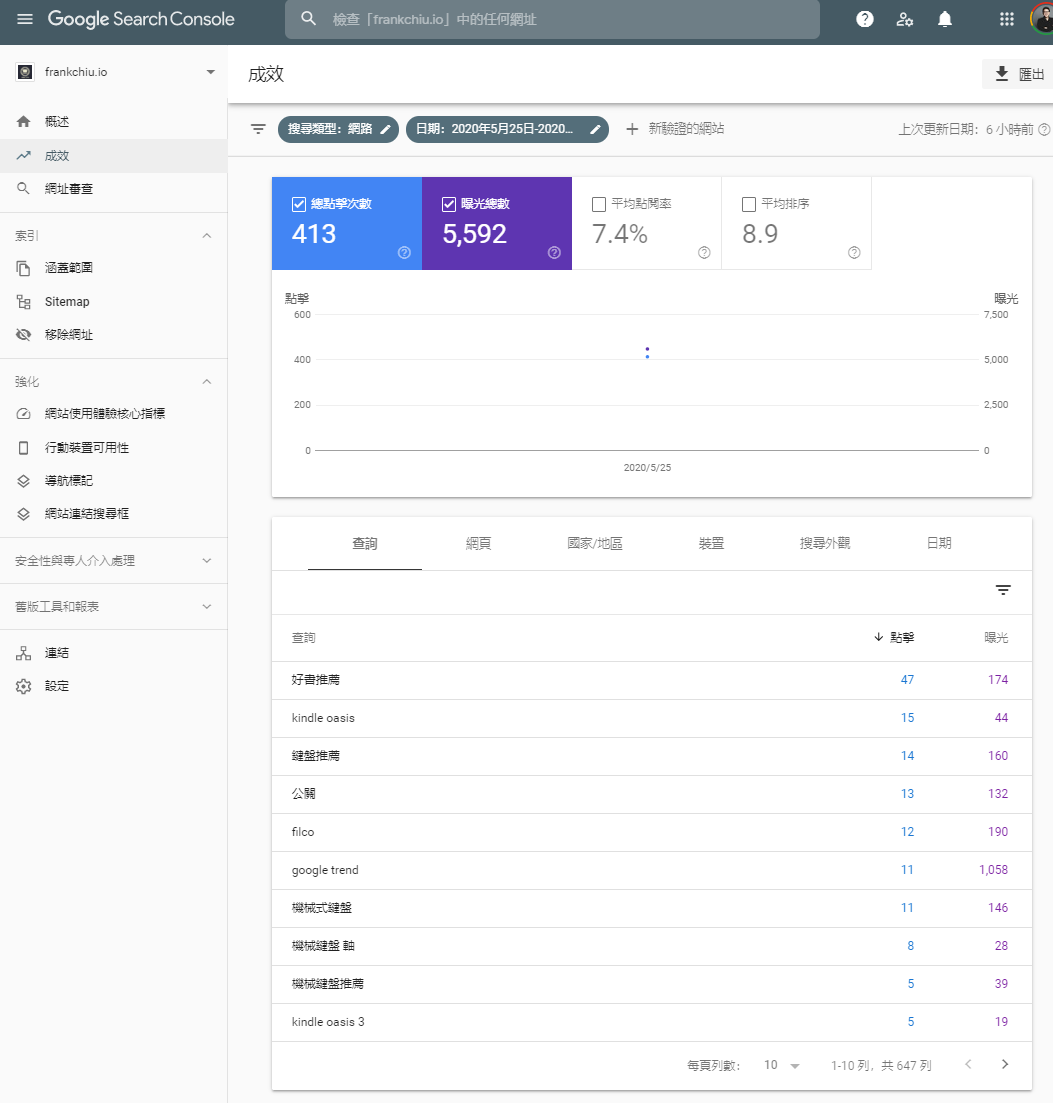This screenshot has height=1103, width=1053.
Task: Open the notifications bell icon
Action: pos(945,19)
